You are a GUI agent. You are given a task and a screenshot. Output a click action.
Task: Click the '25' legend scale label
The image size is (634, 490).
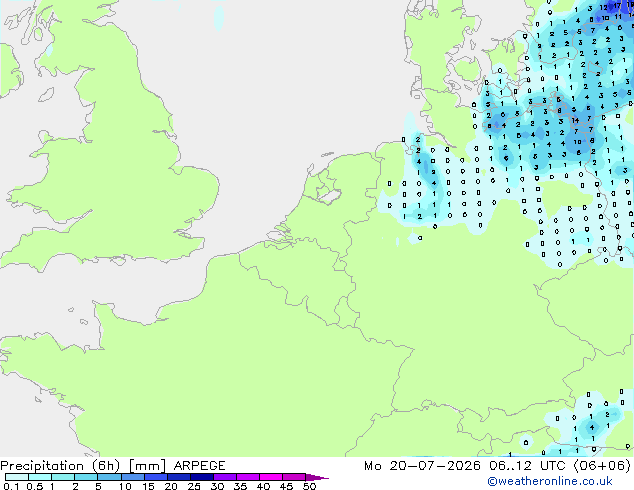pyautogui.click(x=194, y=486)
